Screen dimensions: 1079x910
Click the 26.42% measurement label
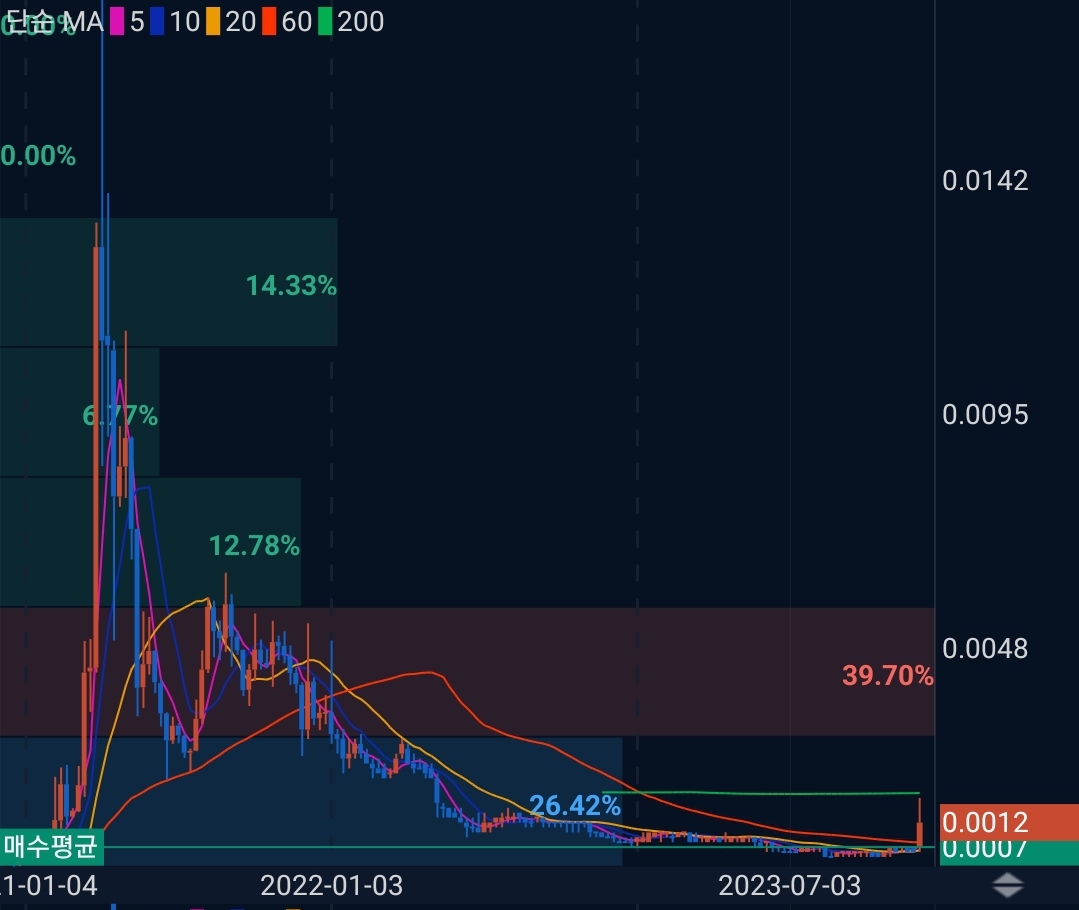576,802
